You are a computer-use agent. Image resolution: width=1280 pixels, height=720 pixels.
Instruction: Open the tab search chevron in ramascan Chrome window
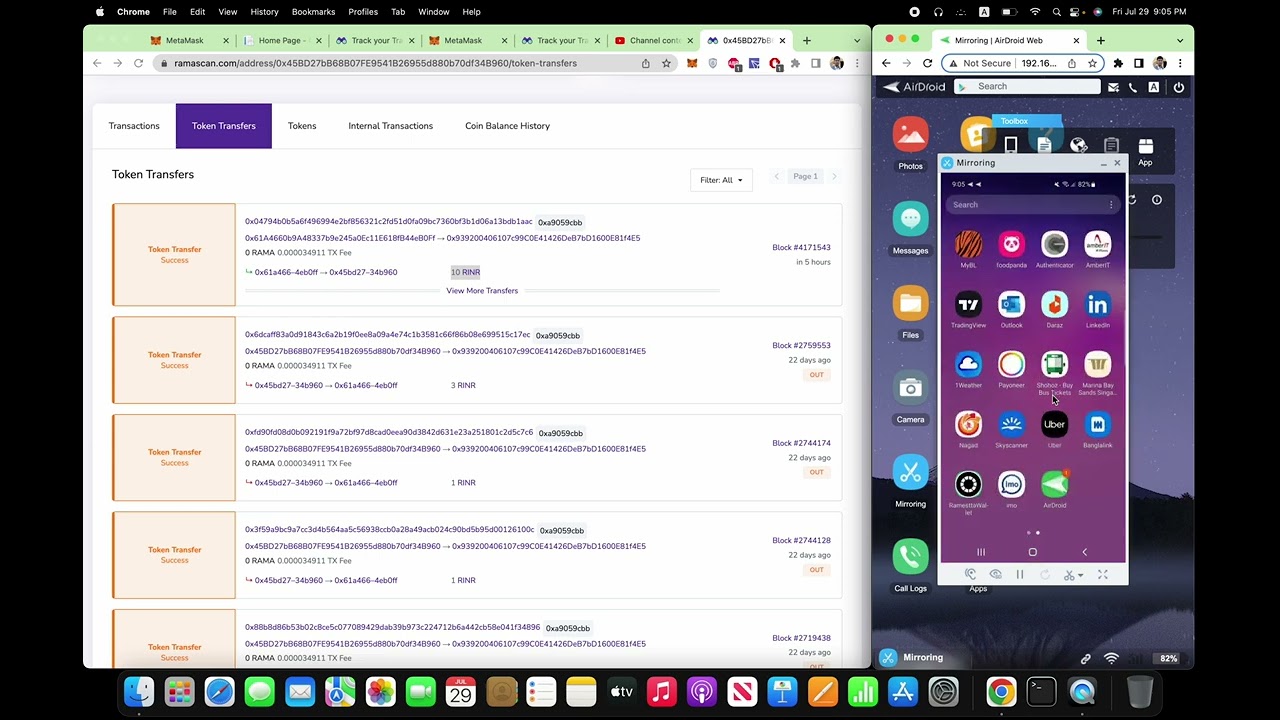857,41
